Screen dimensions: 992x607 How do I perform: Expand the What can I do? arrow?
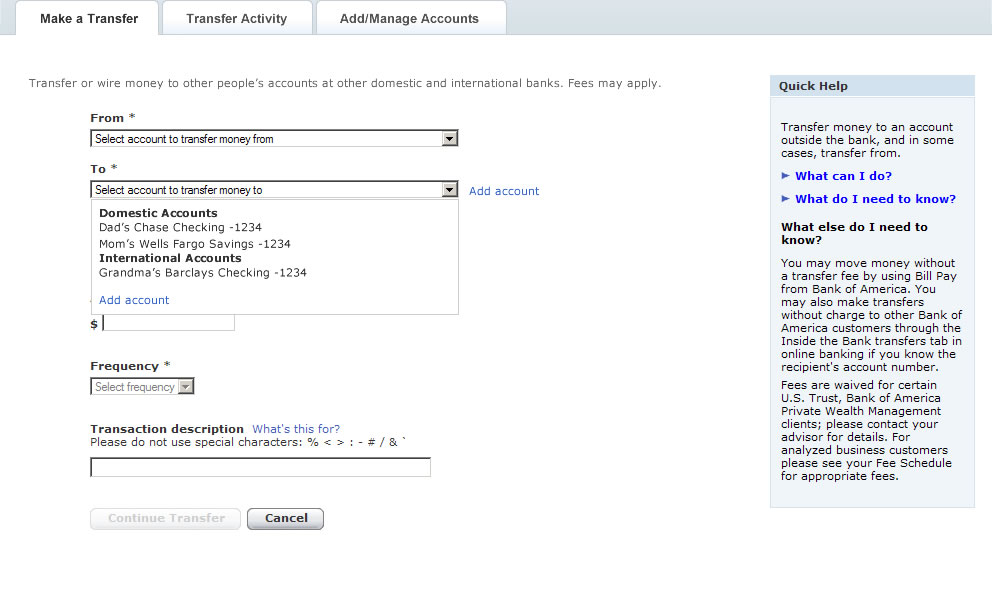[785, 175]
